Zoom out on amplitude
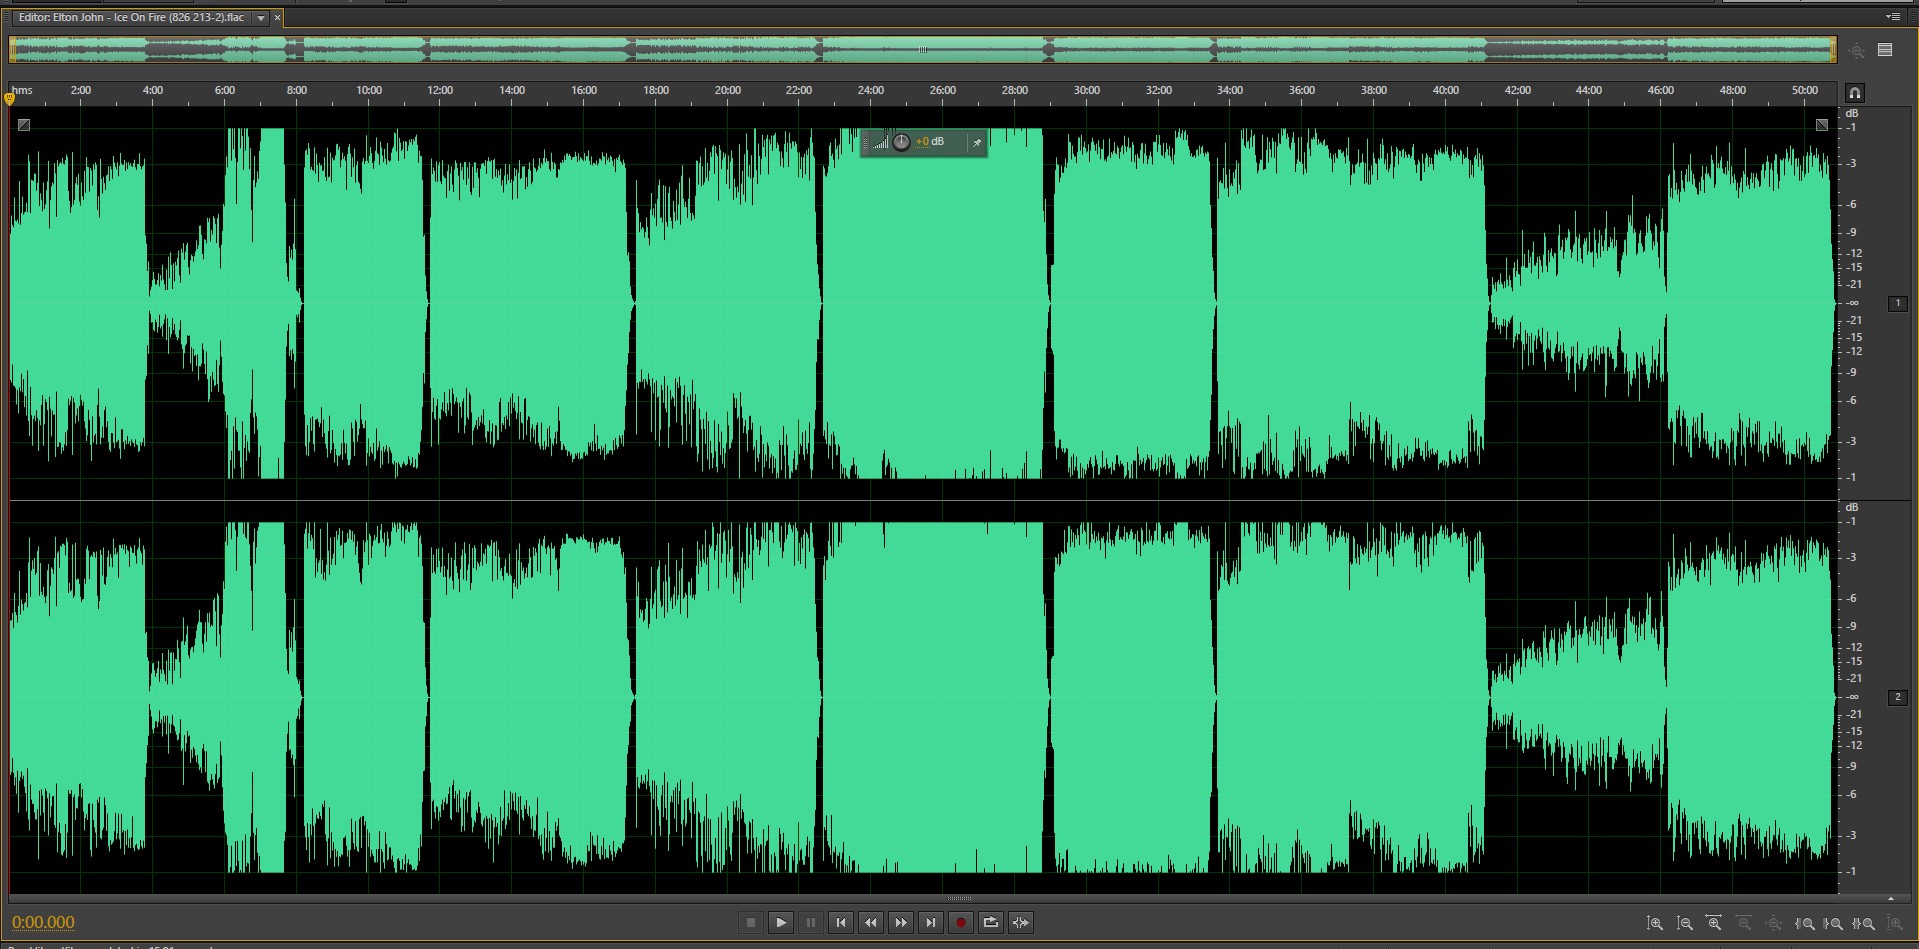This screenshot has height=949, width=1919. point(1685,924)
